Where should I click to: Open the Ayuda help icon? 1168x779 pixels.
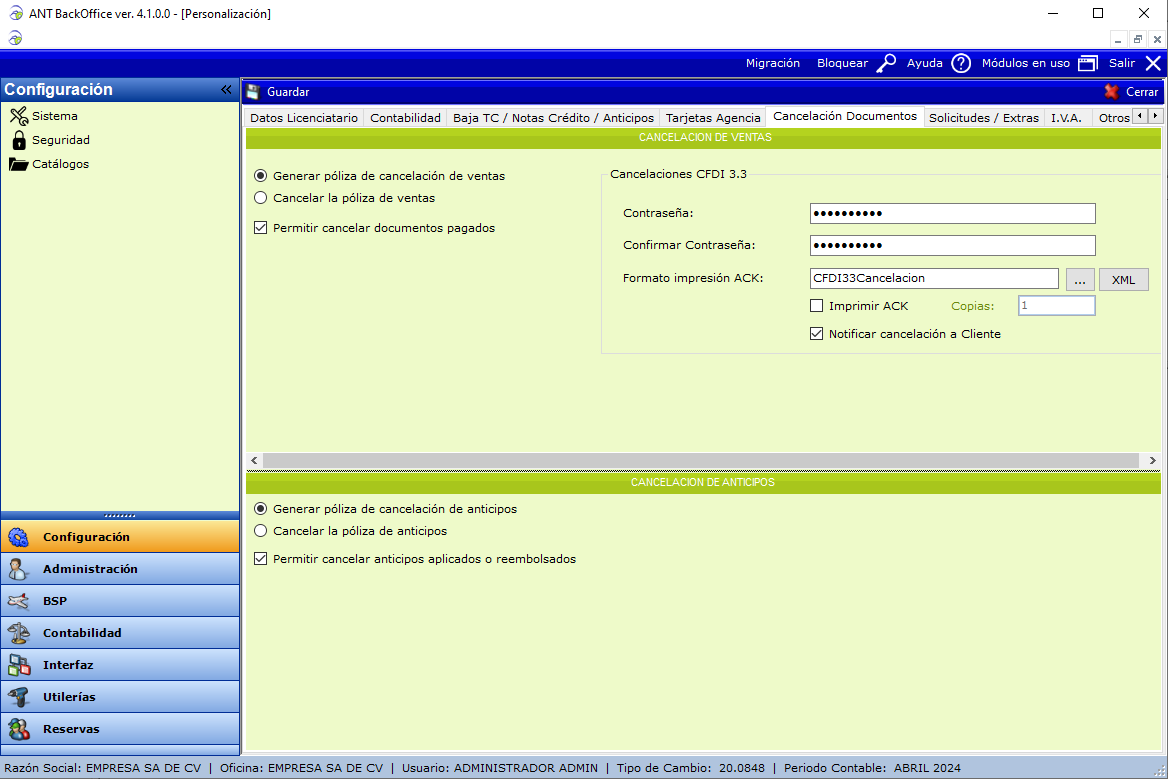point(961,63)
